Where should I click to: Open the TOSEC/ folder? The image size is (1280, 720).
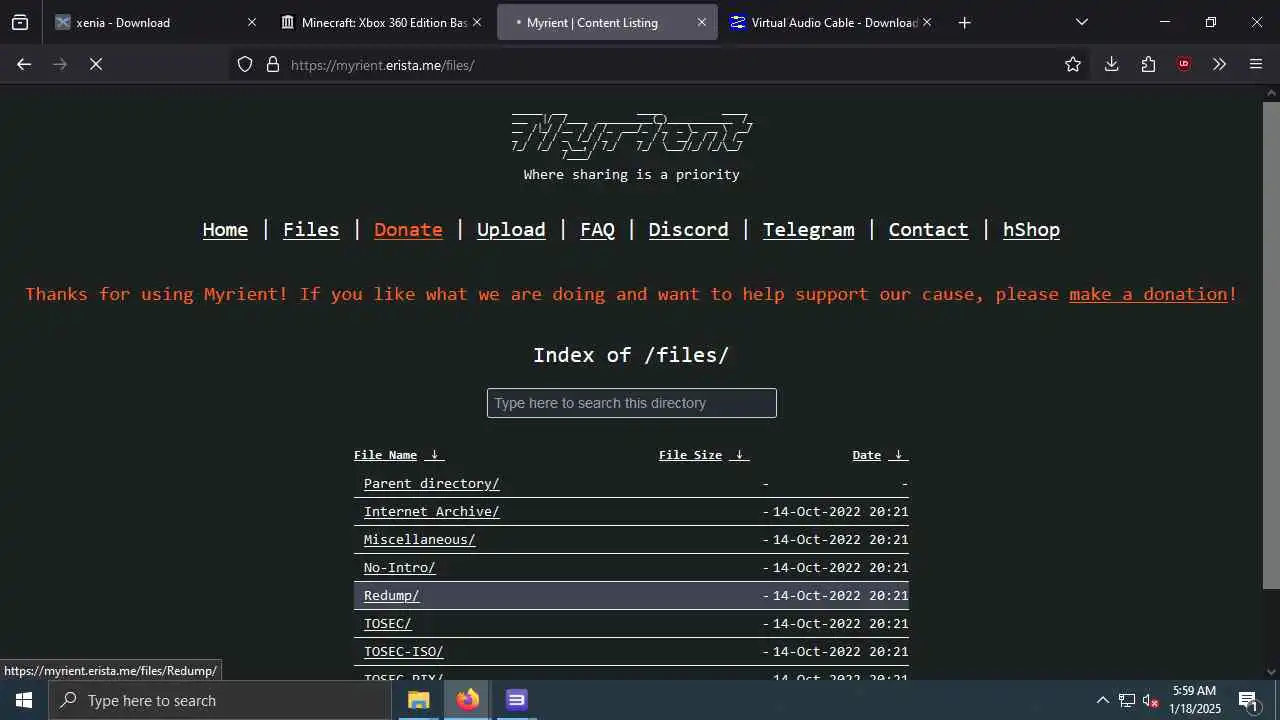[387, 623]
